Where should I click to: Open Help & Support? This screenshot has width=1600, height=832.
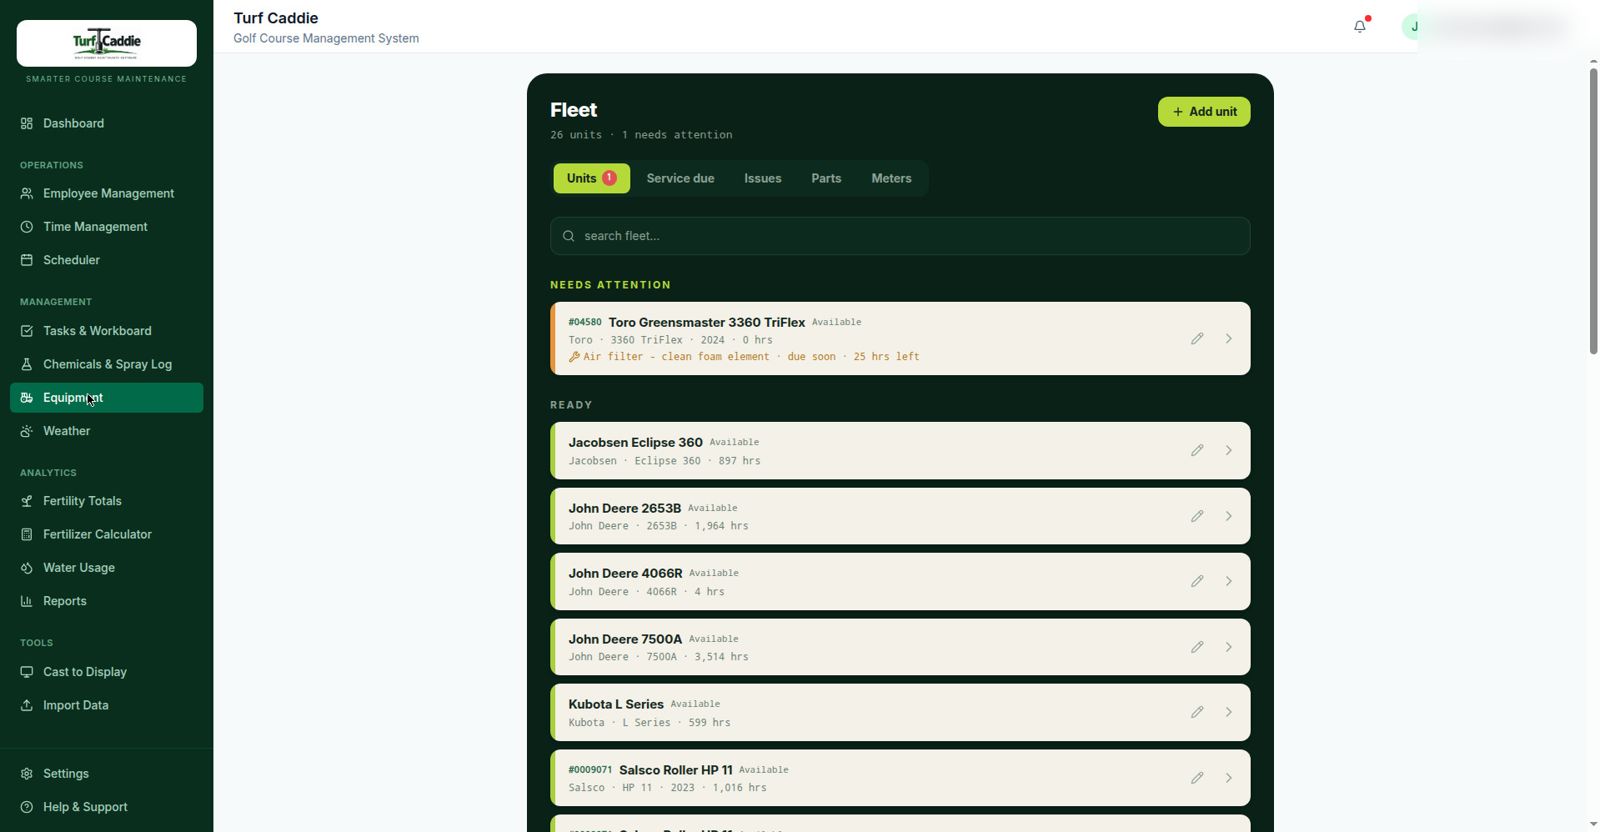107,807
